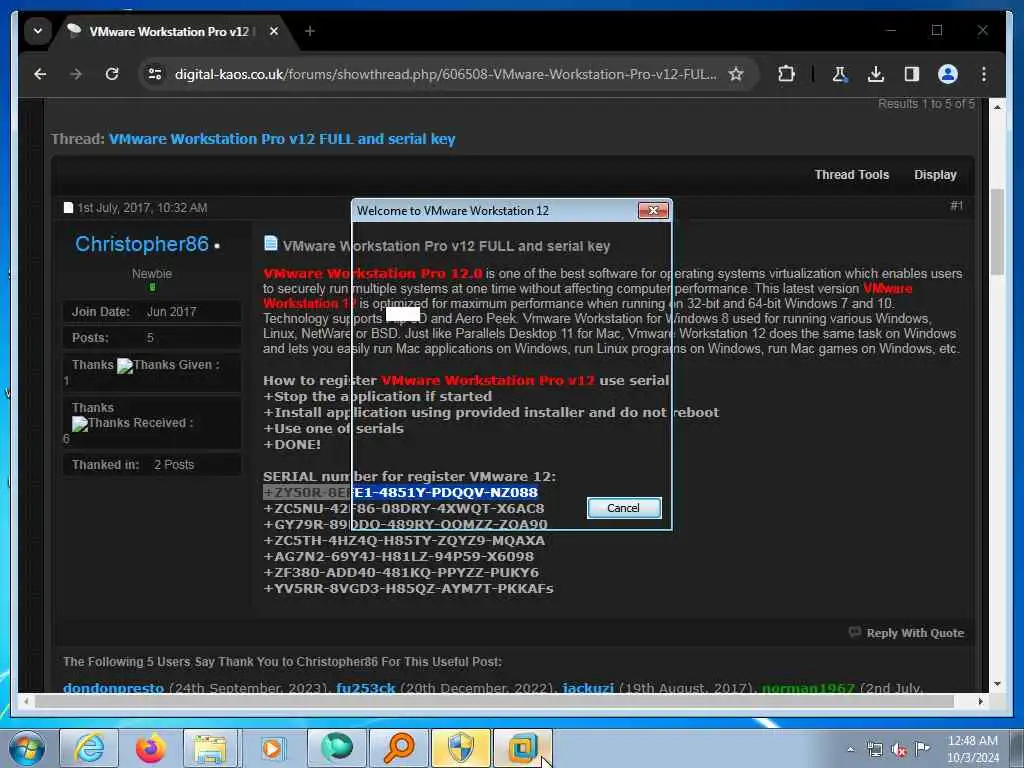
Task: Open the green round app in taskbar
Action: (x=337, y=748)
